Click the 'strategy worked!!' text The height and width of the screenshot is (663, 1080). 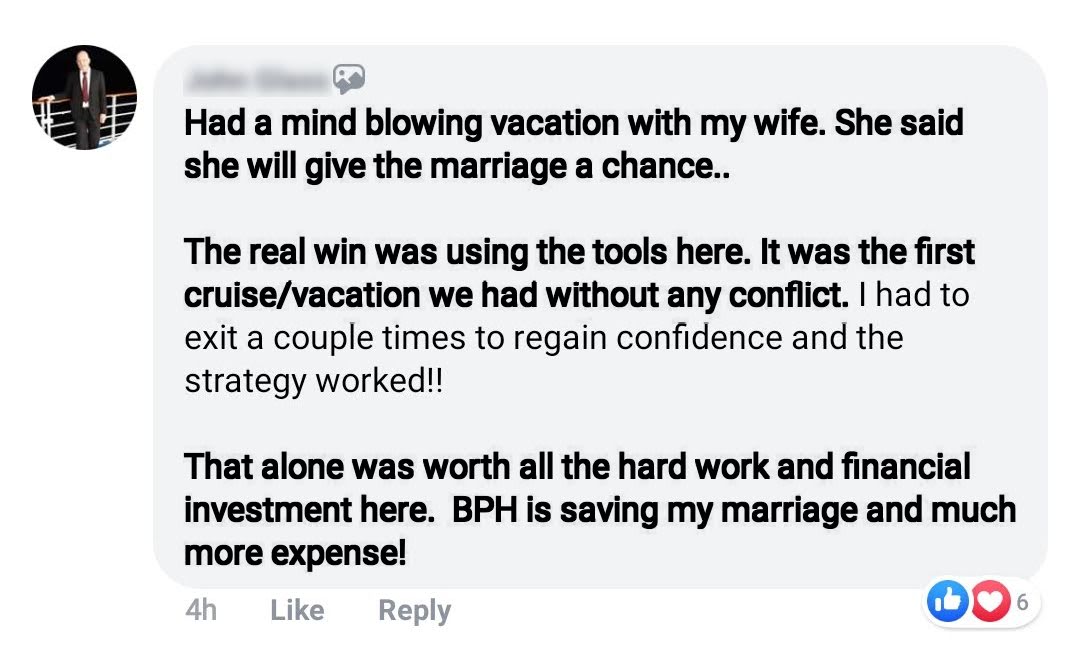[x=312, y=381]
